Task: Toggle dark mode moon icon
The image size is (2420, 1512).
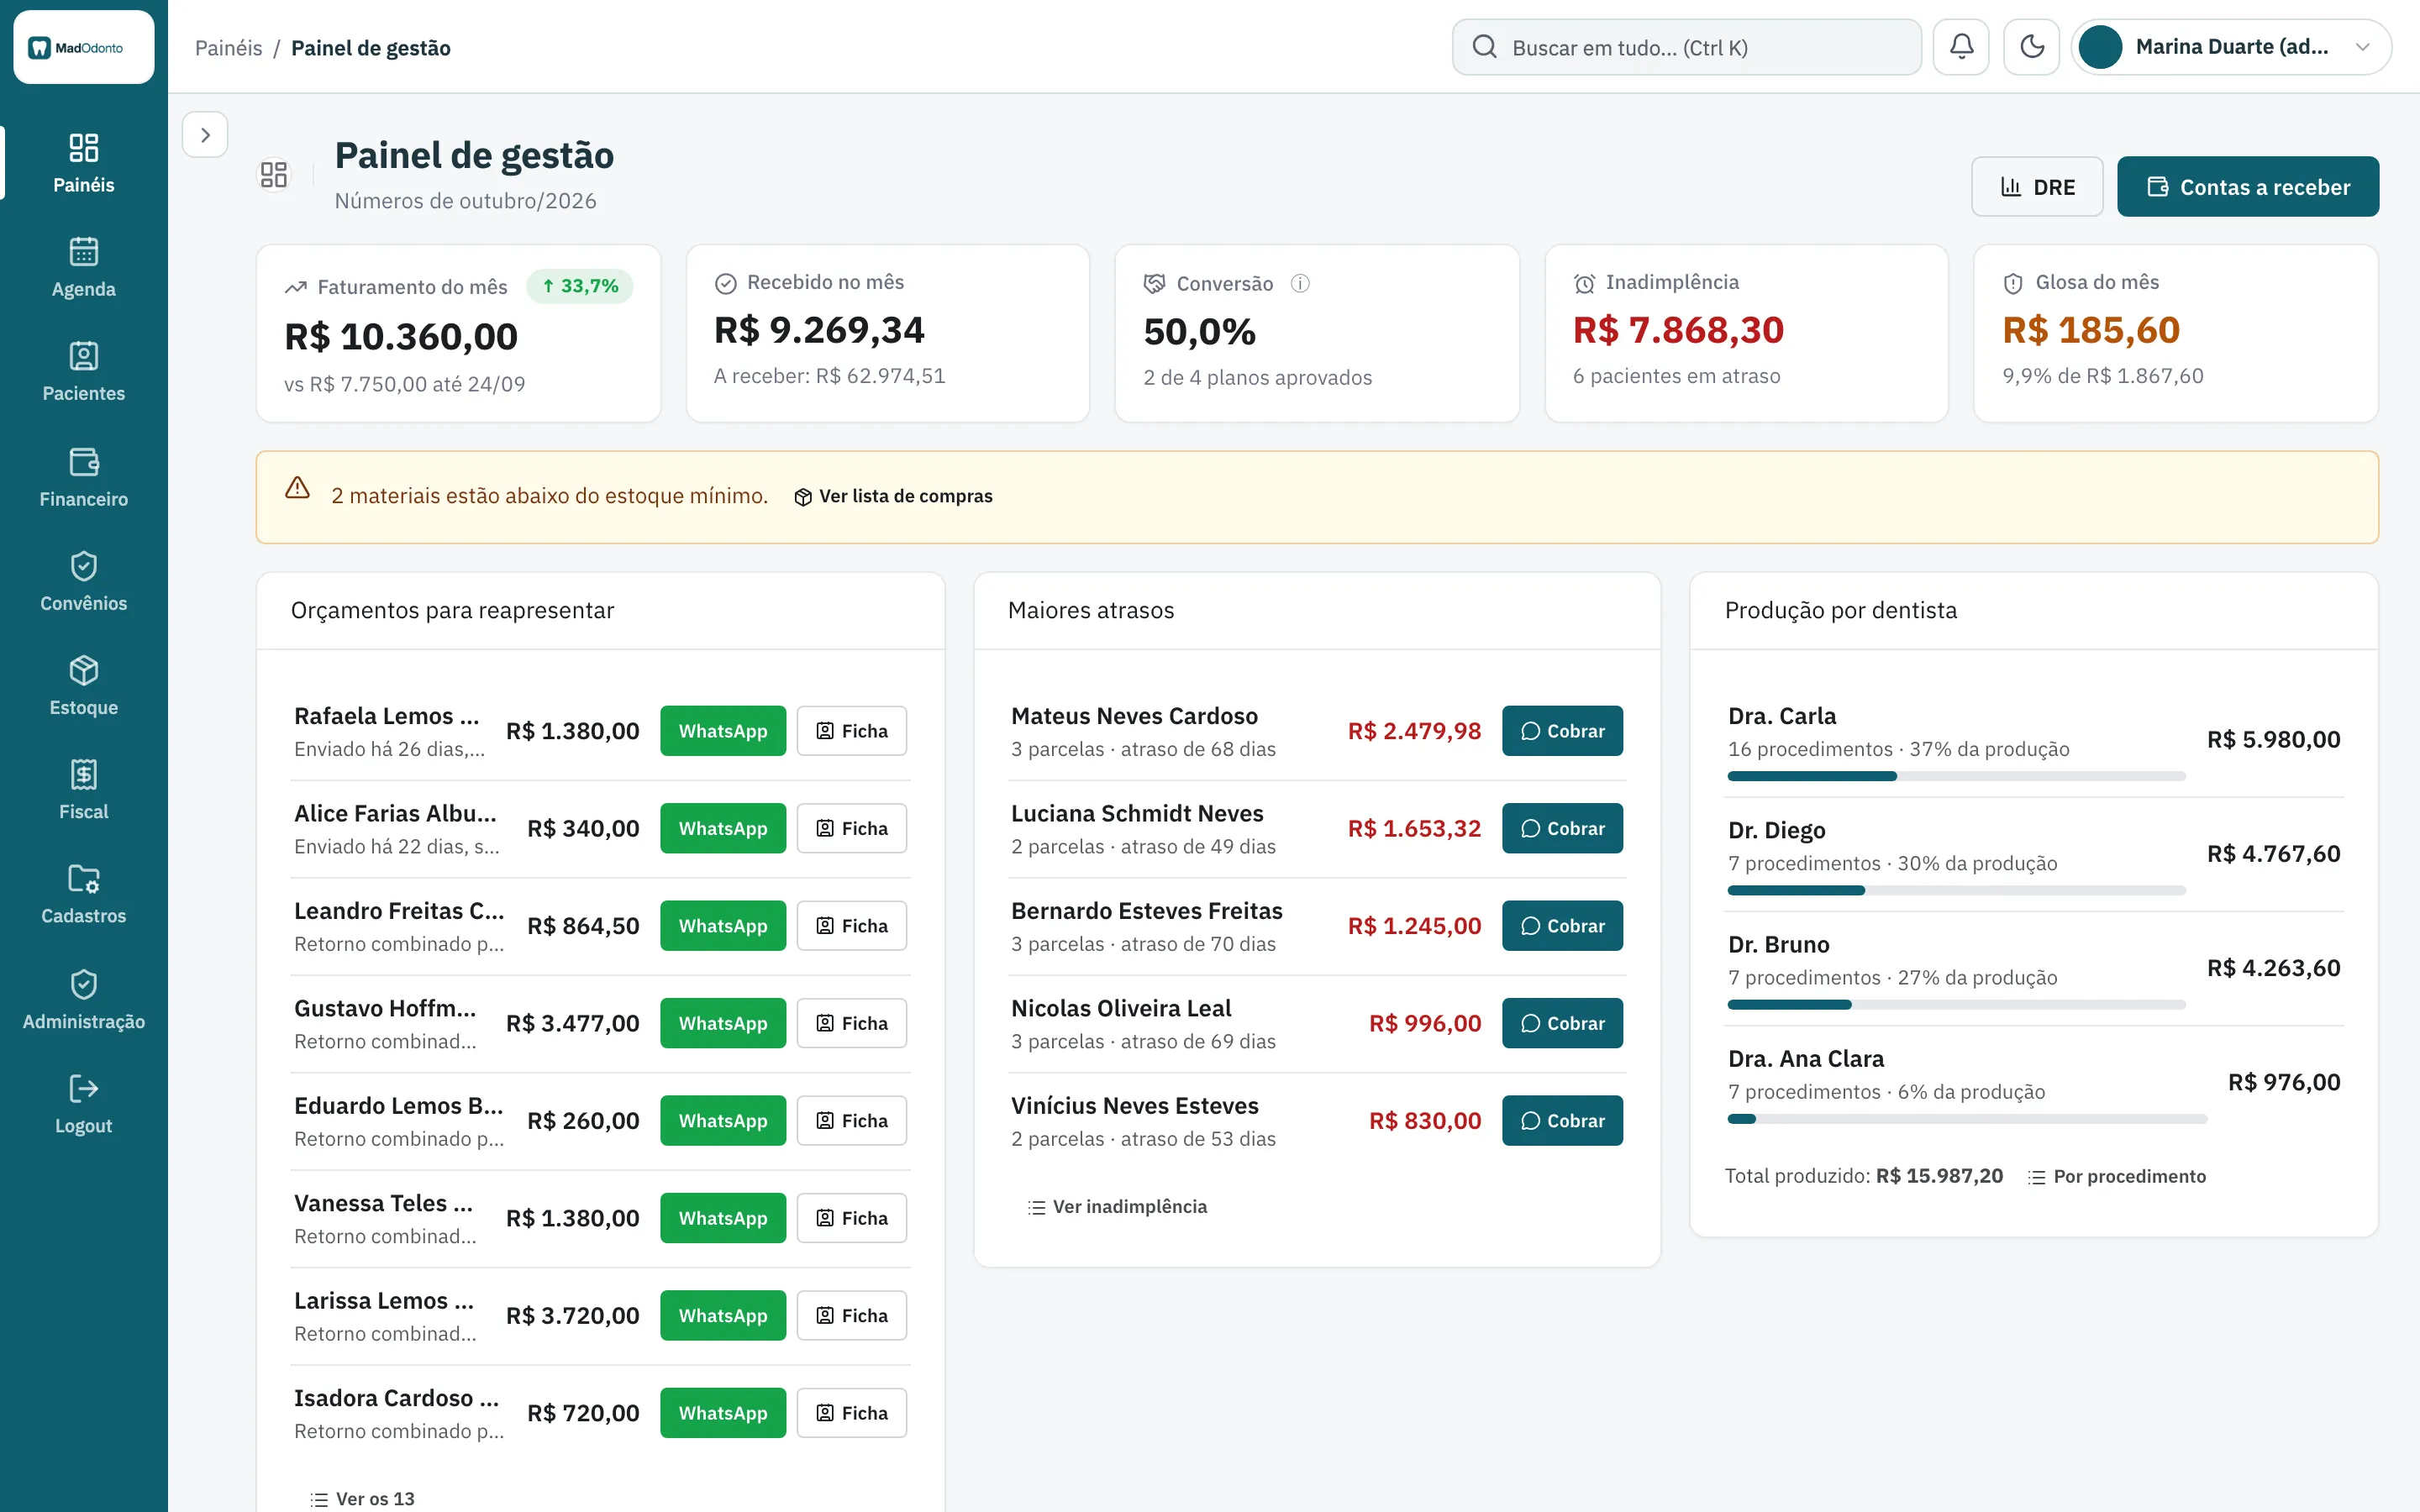Action: [2031, 47]
